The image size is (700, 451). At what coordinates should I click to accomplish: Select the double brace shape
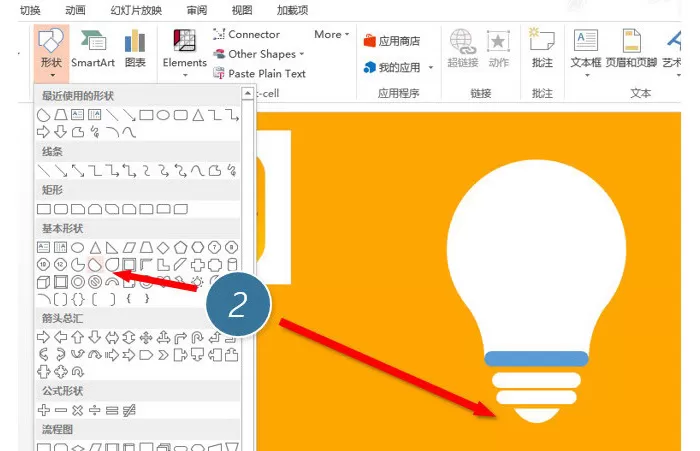[x=78, y=299]
